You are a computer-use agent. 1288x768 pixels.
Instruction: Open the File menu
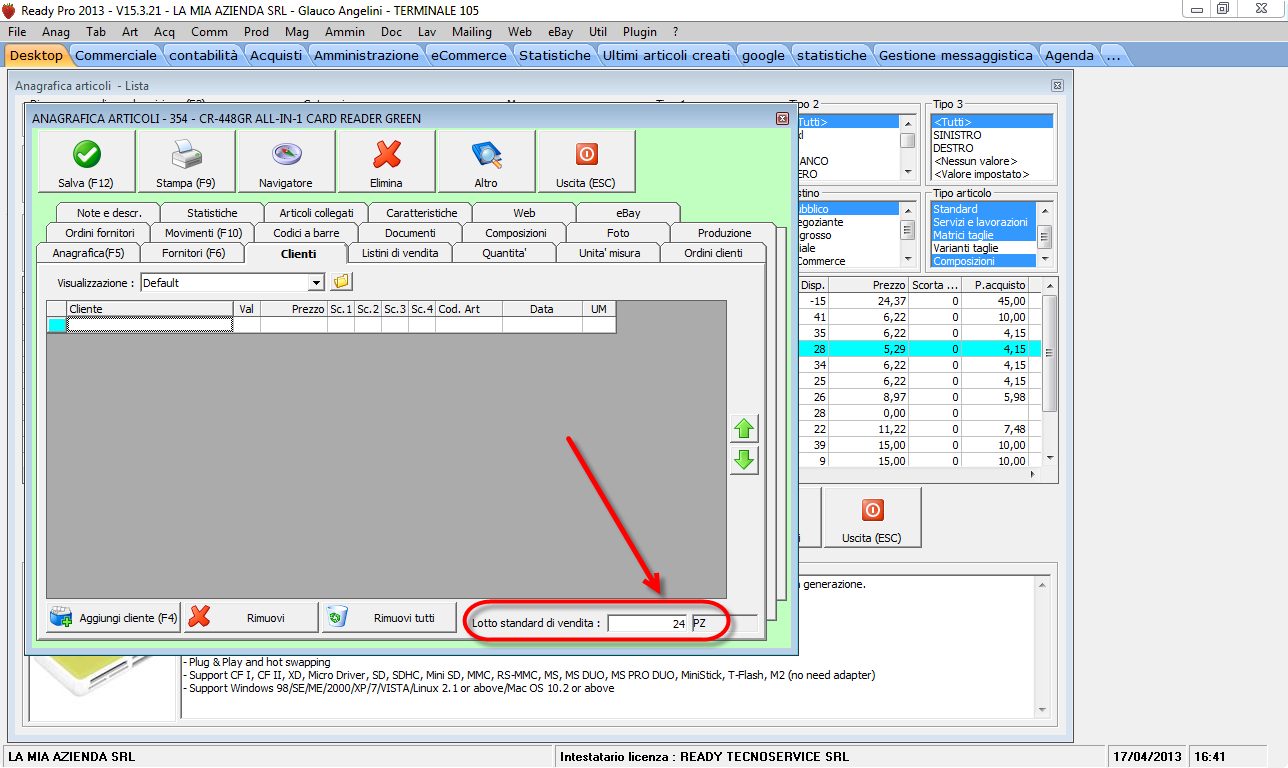(17, 32)
